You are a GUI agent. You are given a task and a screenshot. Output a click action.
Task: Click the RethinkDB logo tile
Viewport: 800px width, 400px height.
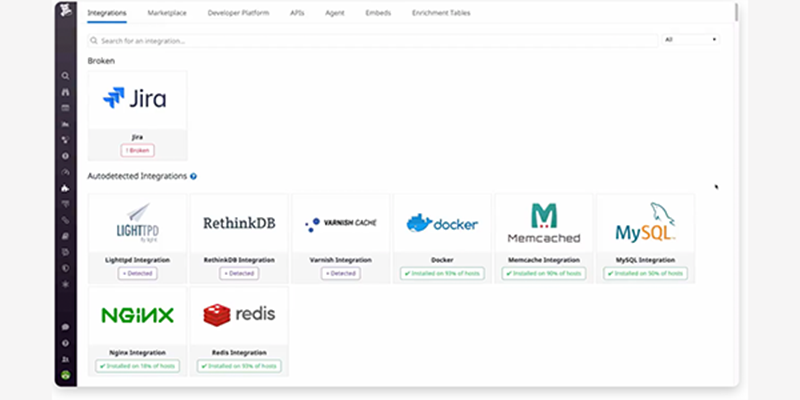tap(239, 223)
